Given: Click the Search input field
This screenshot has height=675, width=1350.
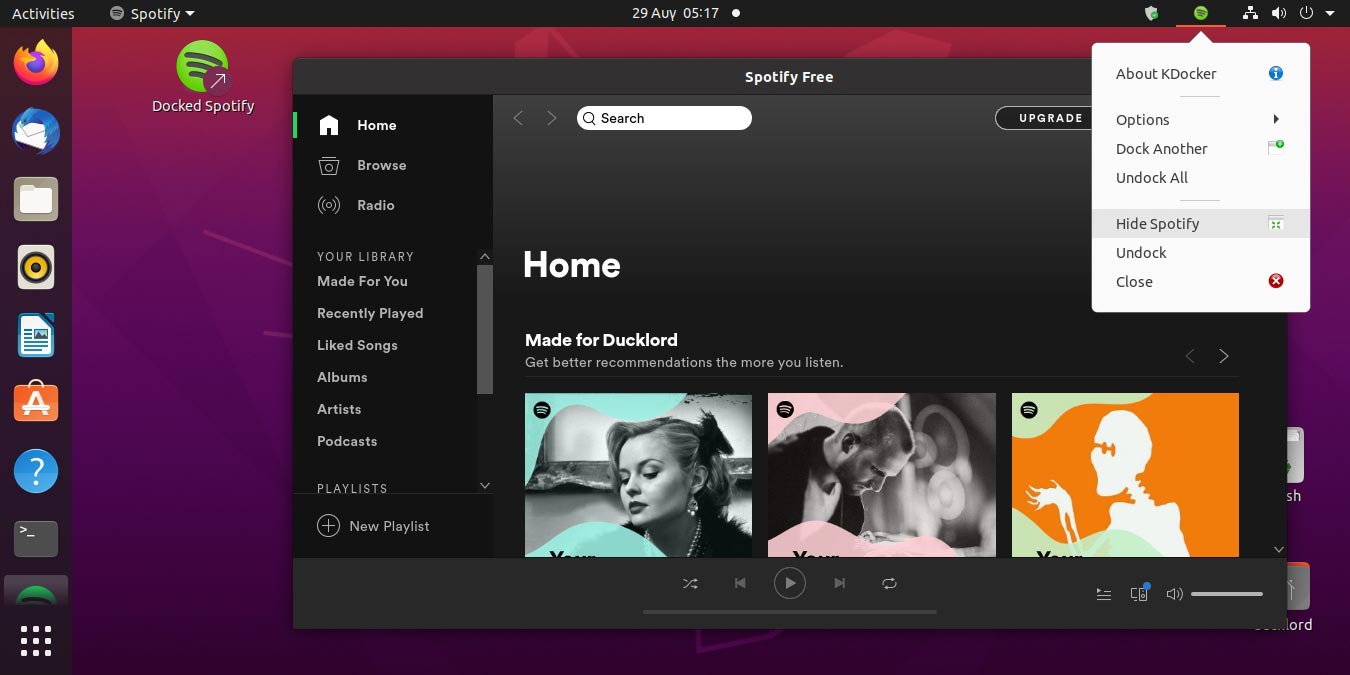Looking at the screenshot, I should point(664,118).
